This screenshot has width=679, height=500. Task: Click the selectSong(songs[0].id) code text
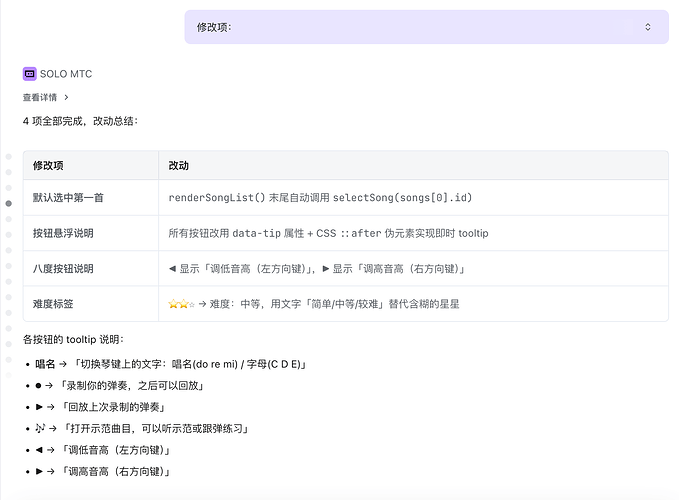coord(402,198)
